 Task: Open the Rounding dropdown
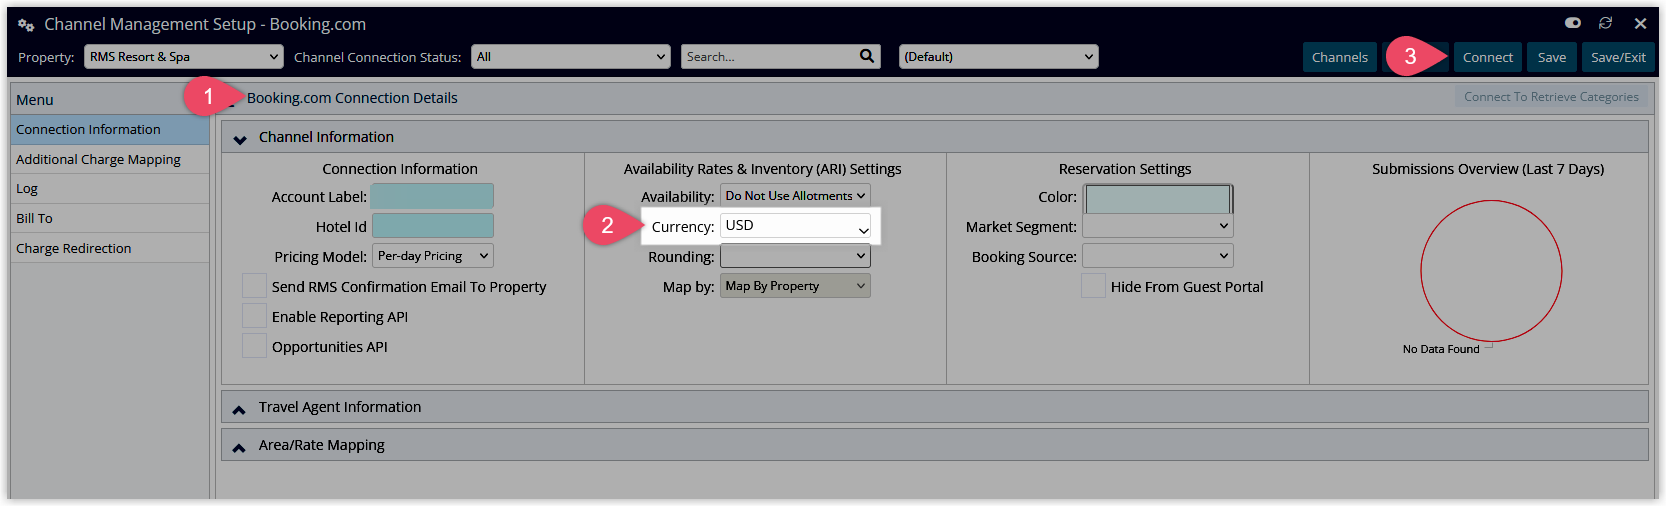[795, 256]
